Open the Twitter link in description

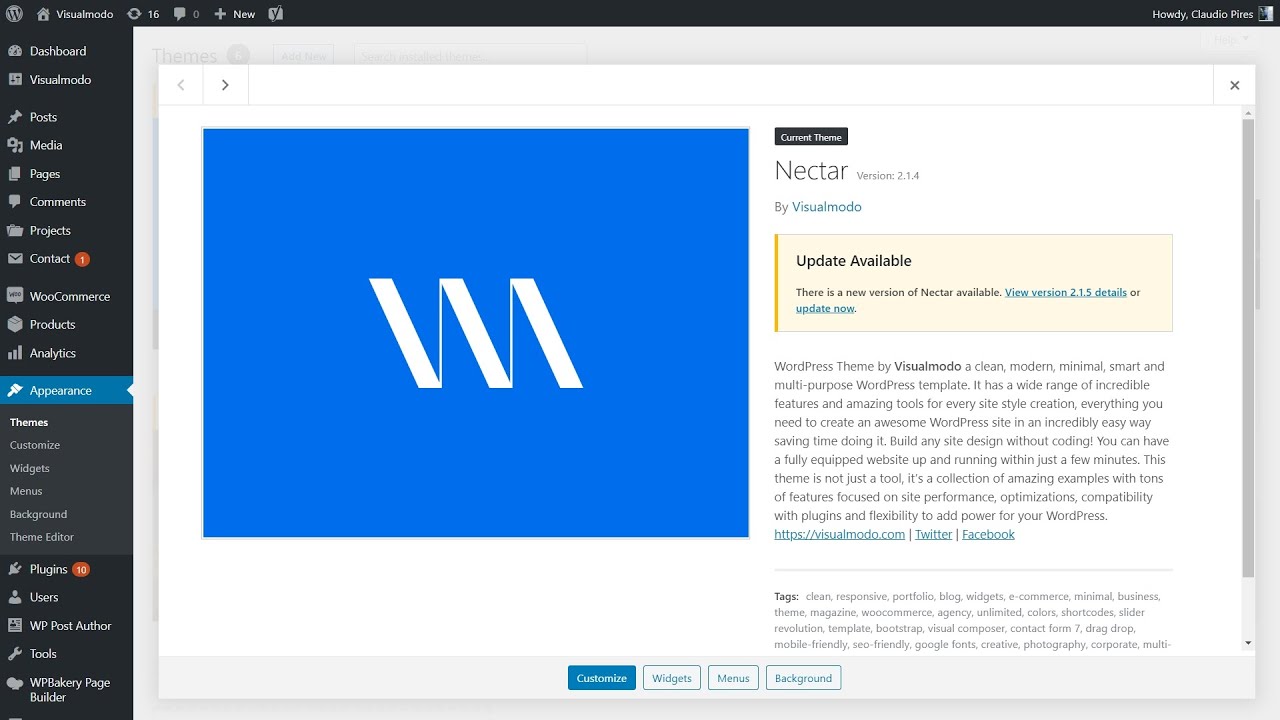(x=933, y=534)
